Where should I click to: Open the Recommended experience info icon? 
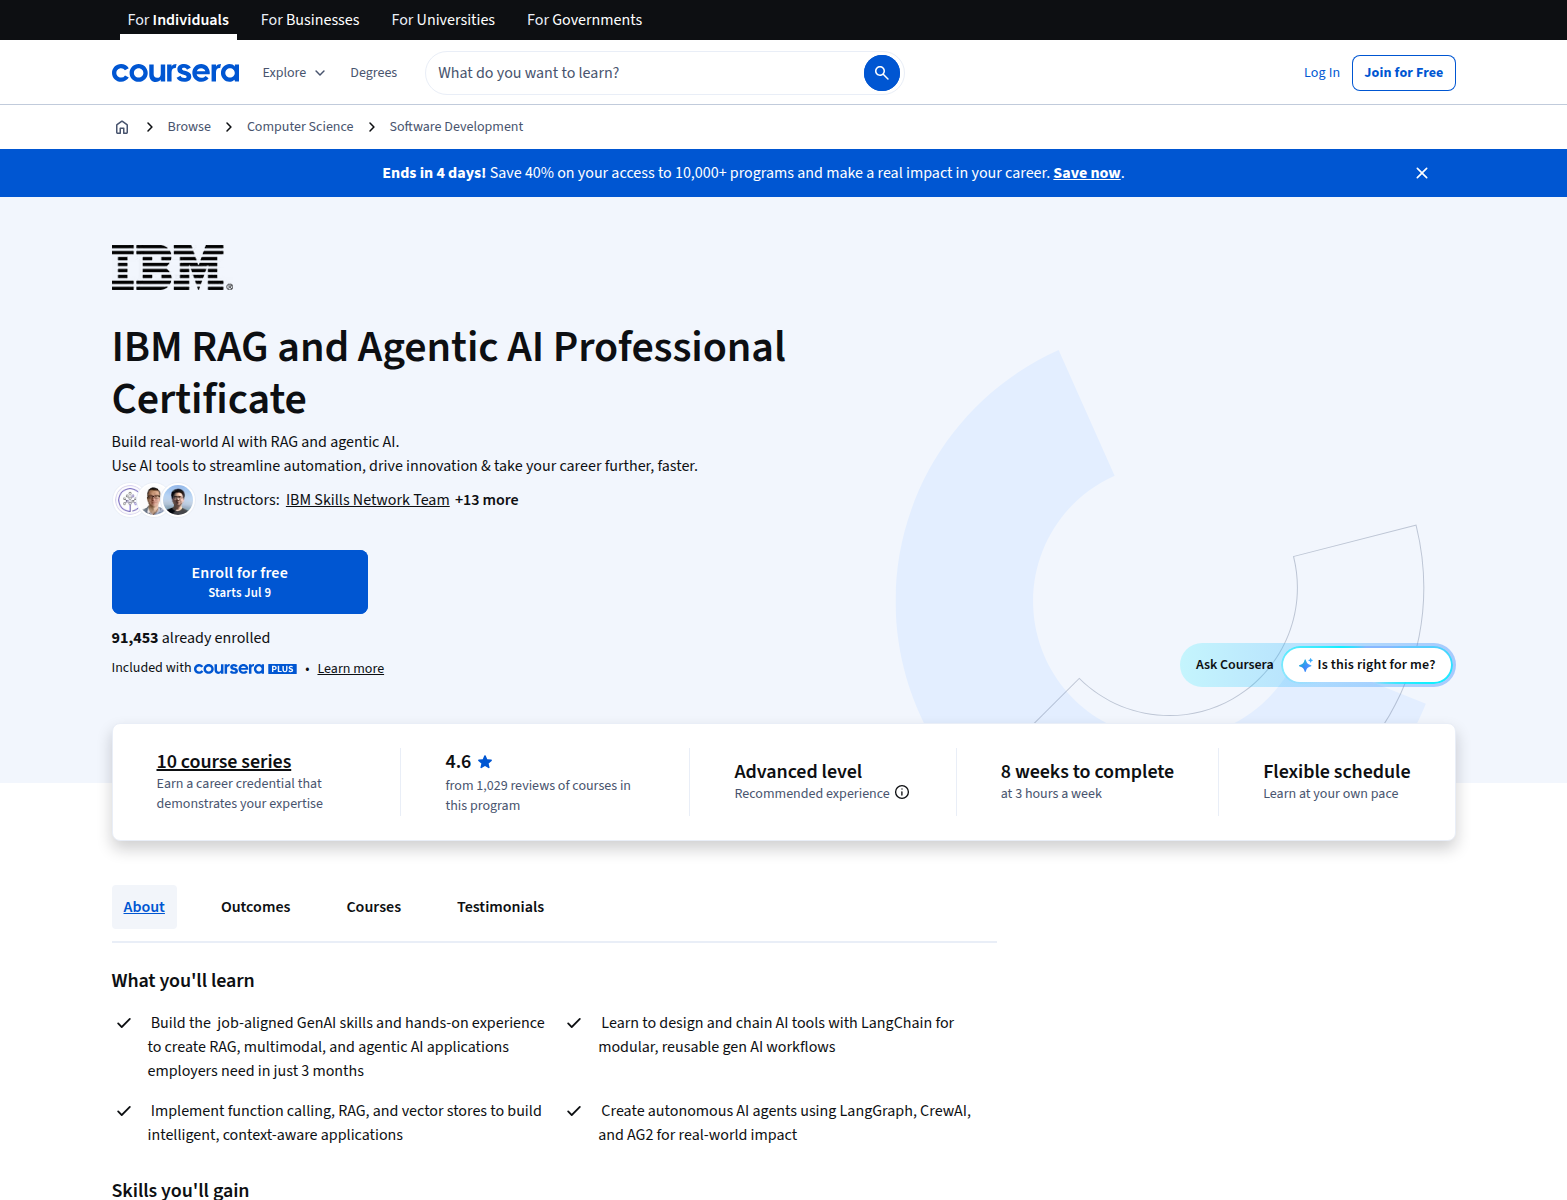click(902, 793)
